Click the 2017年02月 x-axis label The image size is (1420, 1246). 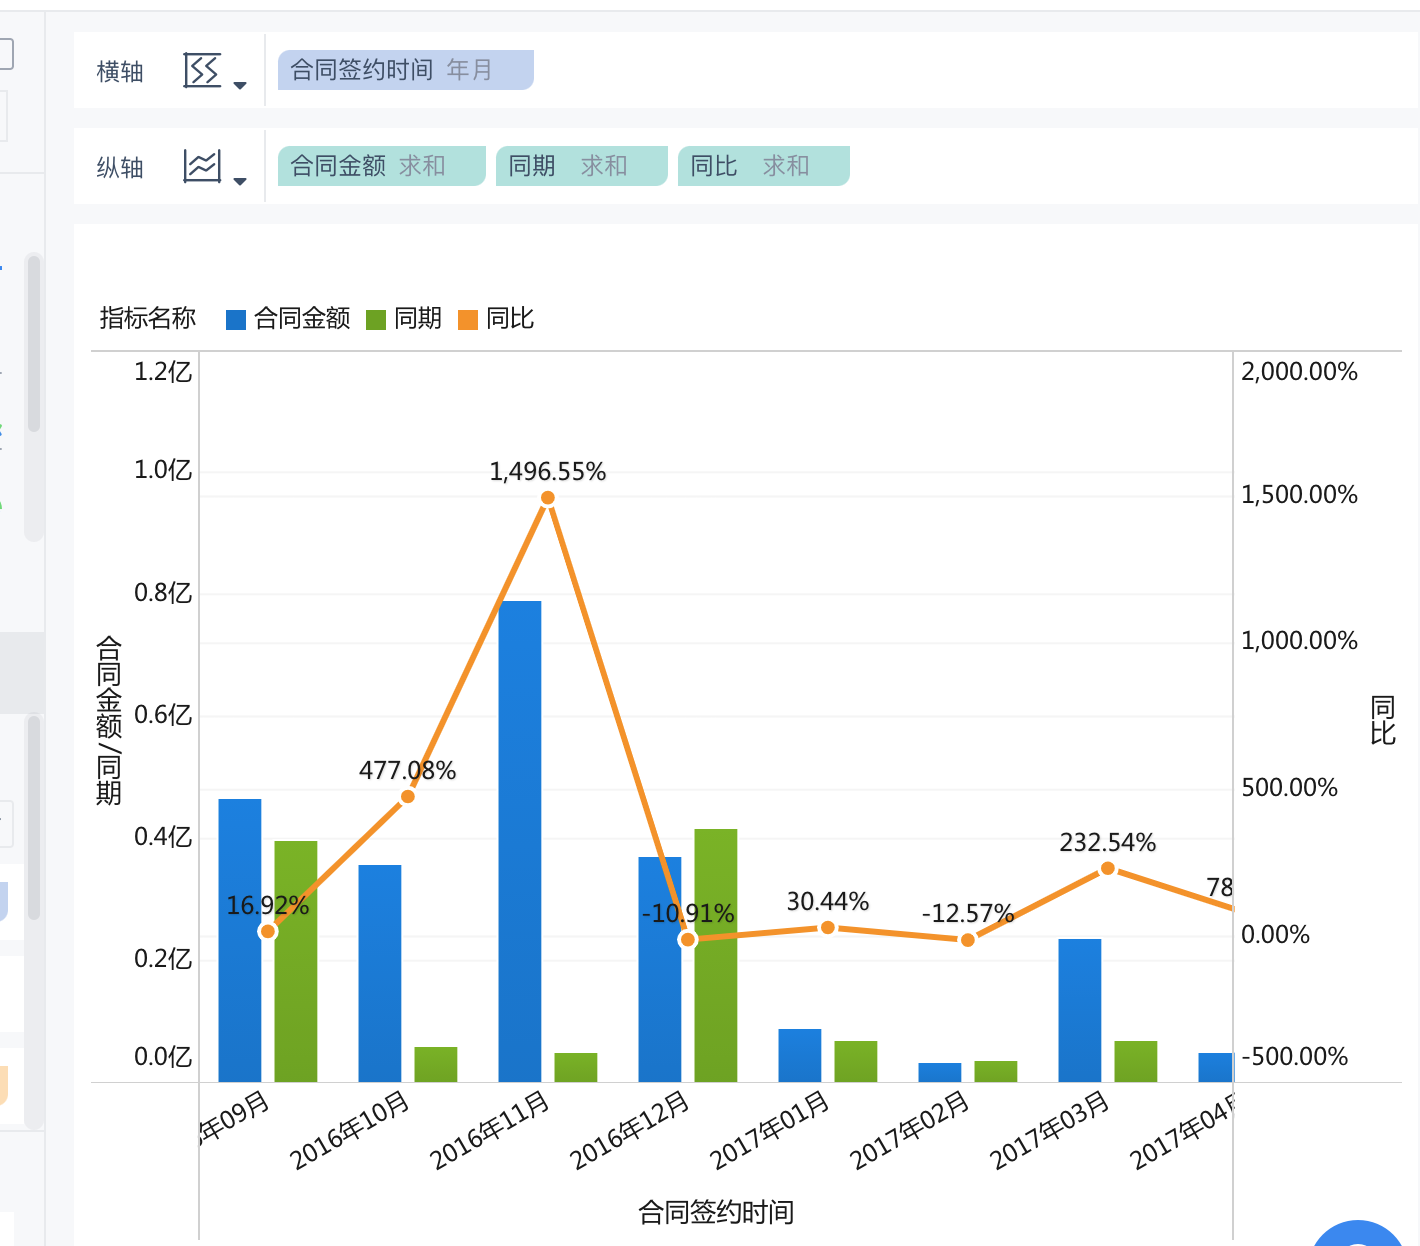pos(910,1131)
